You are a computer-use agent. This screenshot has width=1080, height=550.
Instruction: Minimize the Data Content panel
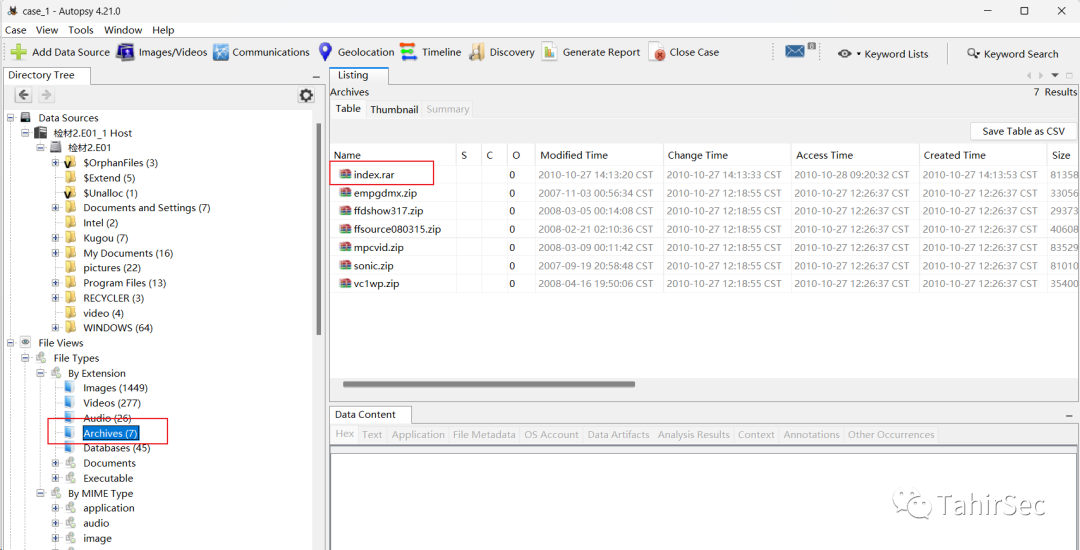tap(1068, 416)
